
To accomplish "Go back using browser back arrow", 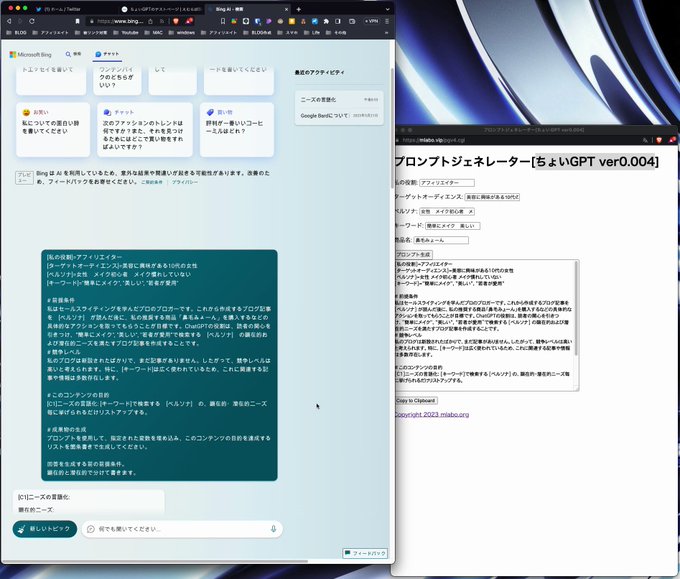I will (x=9, y=21).
